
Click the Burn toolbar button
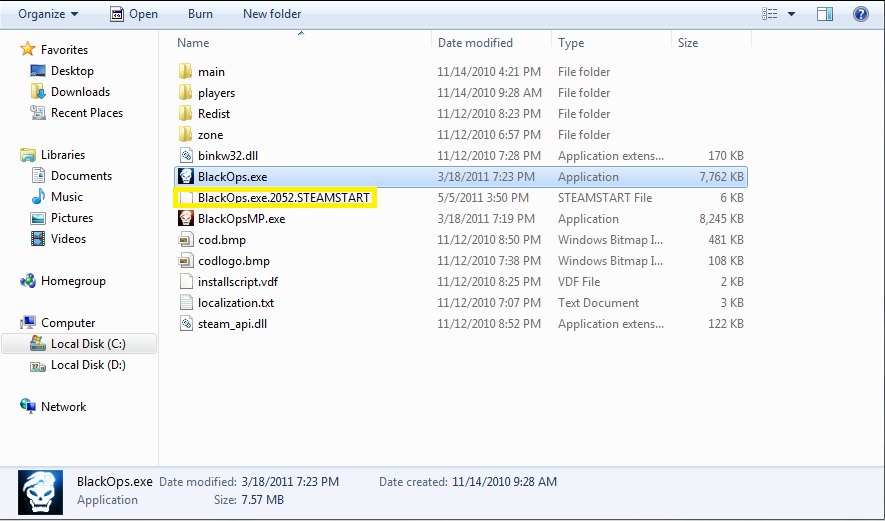(200, 14)
